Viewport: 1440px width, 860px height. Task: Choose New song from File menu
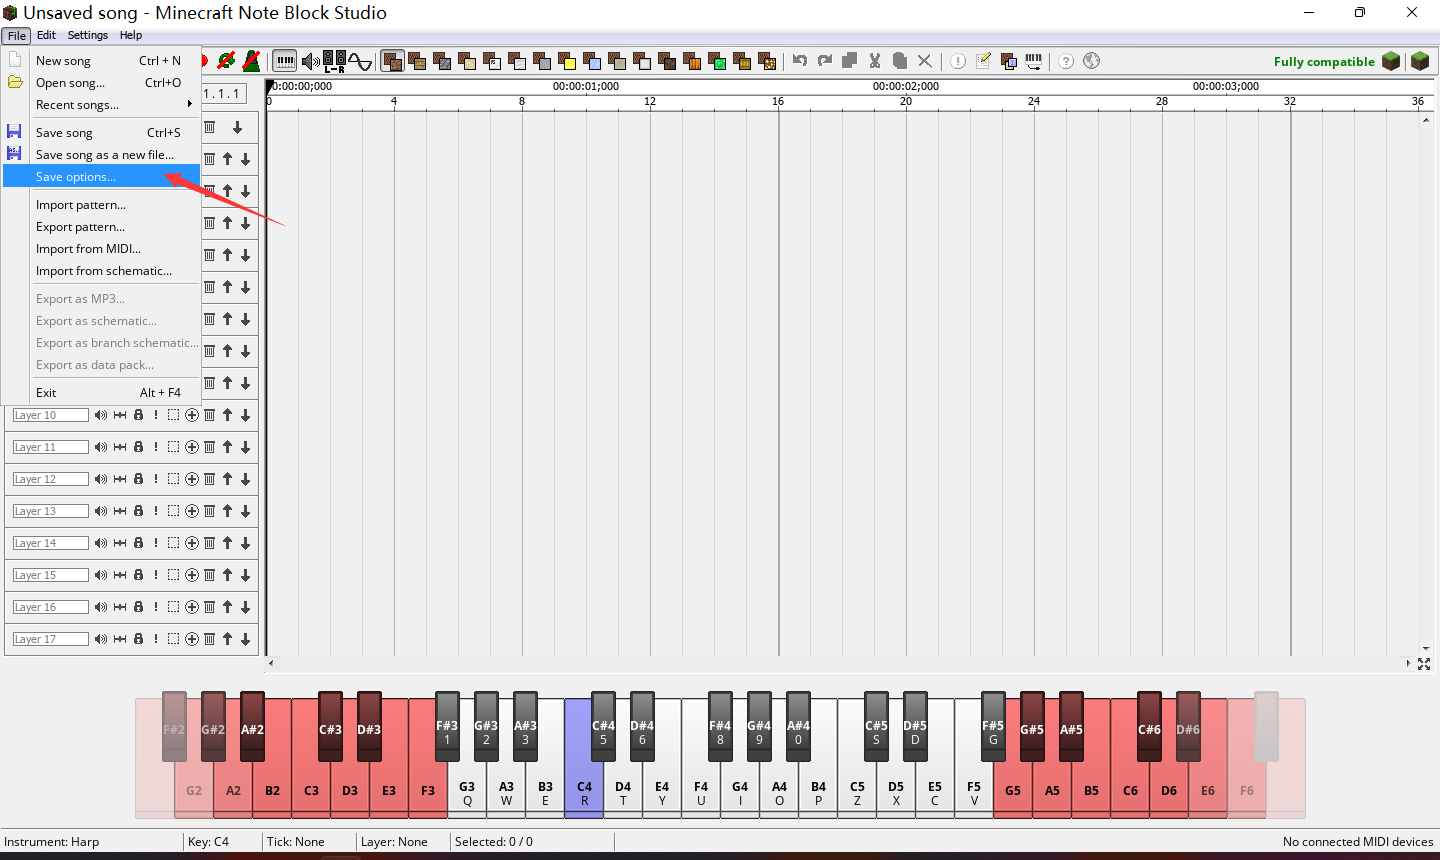[102, 60]
